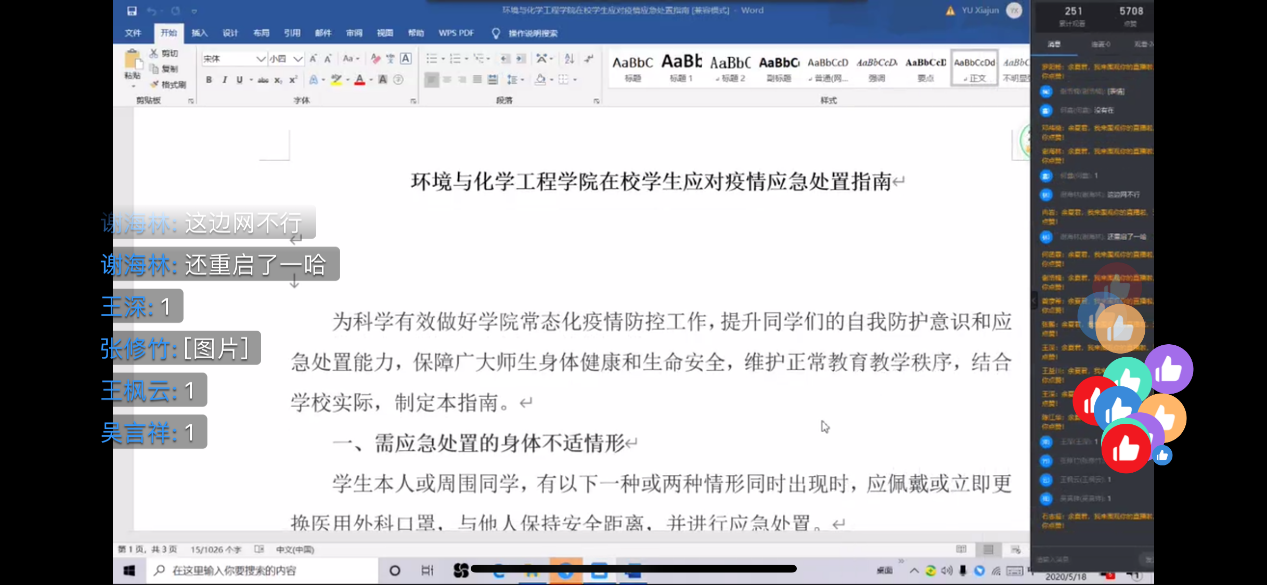Switch to the 审阅 (Review) ribbon tab
The width and height of the screenshot is (1267, 585).
(354, 33)
